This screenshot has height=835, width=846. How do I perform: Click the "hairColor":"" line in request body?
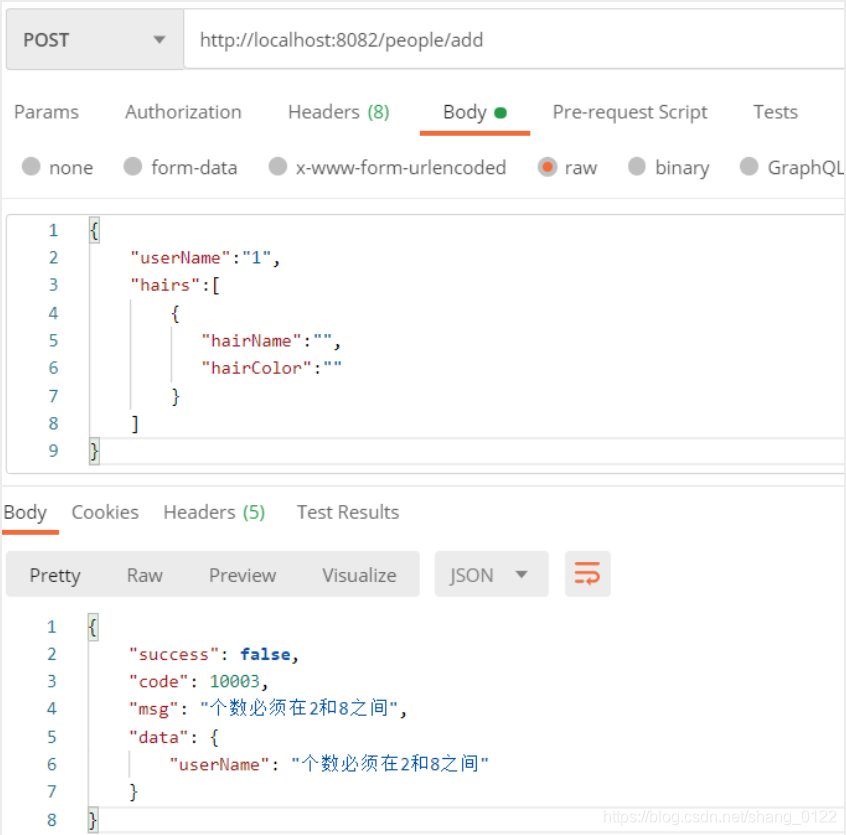click(x=271, y=368)
